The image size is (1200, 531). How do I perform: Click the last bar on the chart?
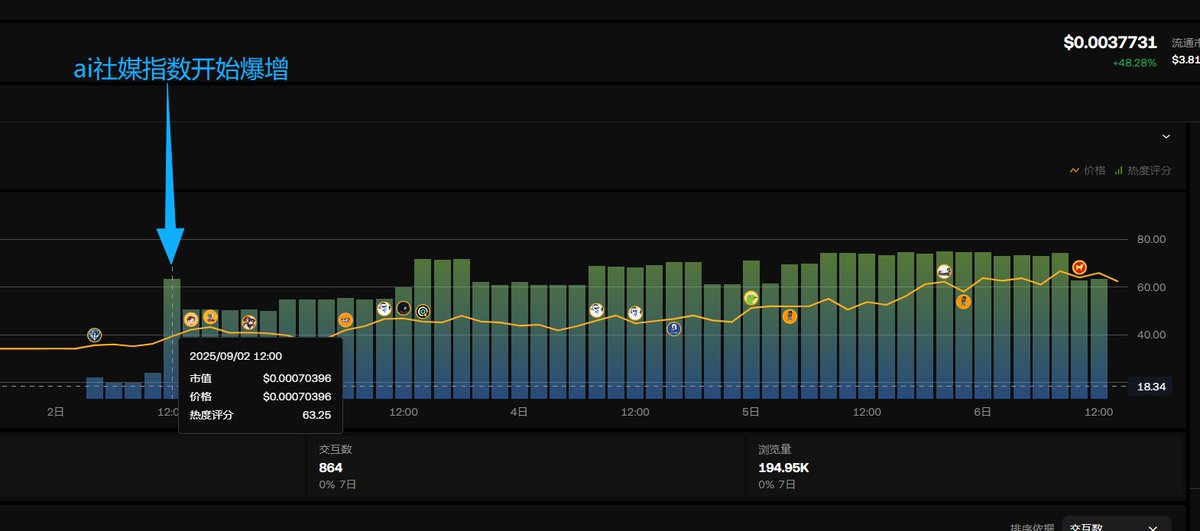[x=1099, y=339]
